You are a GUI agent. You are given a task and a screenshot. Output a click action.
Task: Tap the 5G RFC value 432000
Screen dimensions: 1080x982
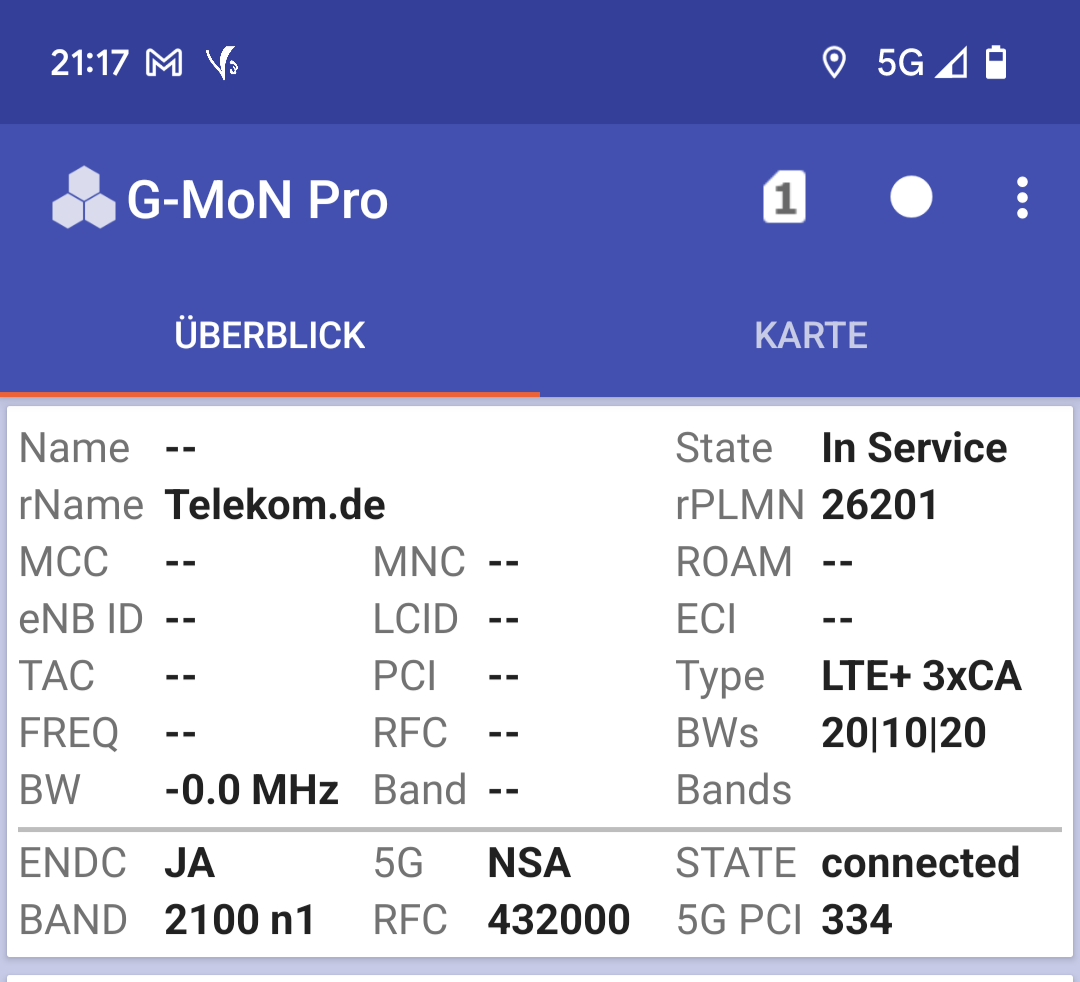point(559,919)
